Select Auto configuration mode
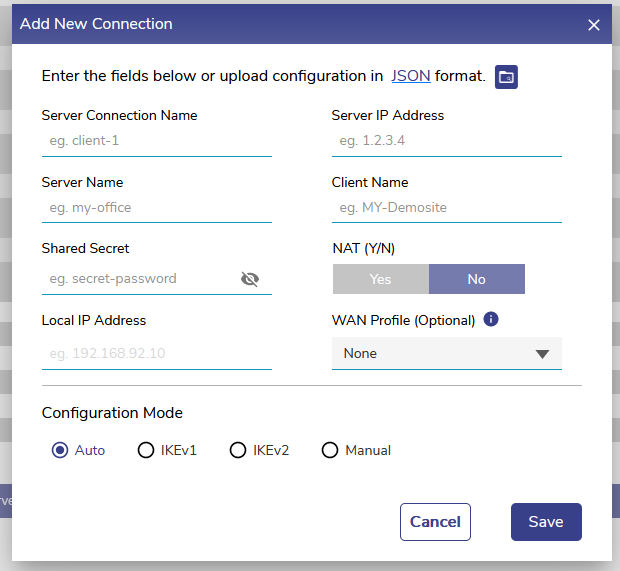Image resolution: width=620 pixels, height=571 pixels. (x=60, y=450)
